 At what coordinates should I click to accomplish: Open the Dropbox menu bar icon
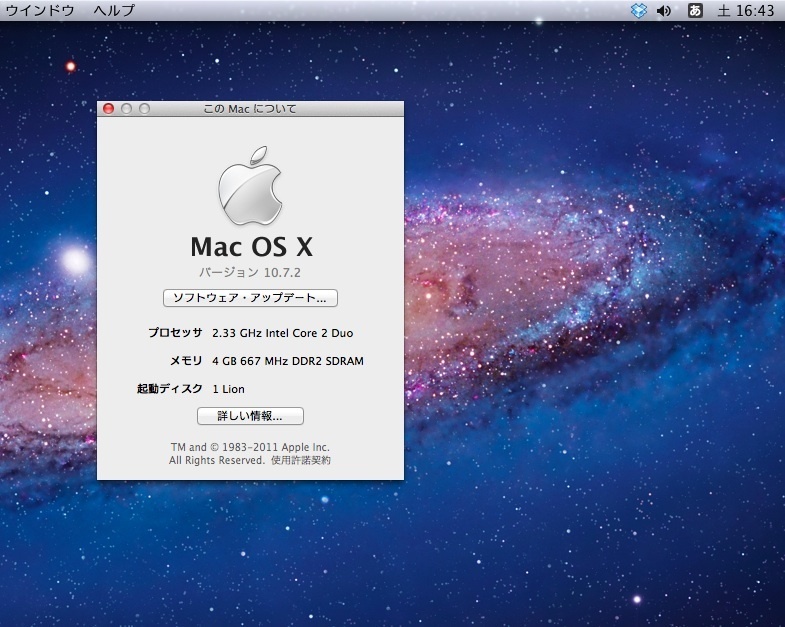(x=638, y=11)
